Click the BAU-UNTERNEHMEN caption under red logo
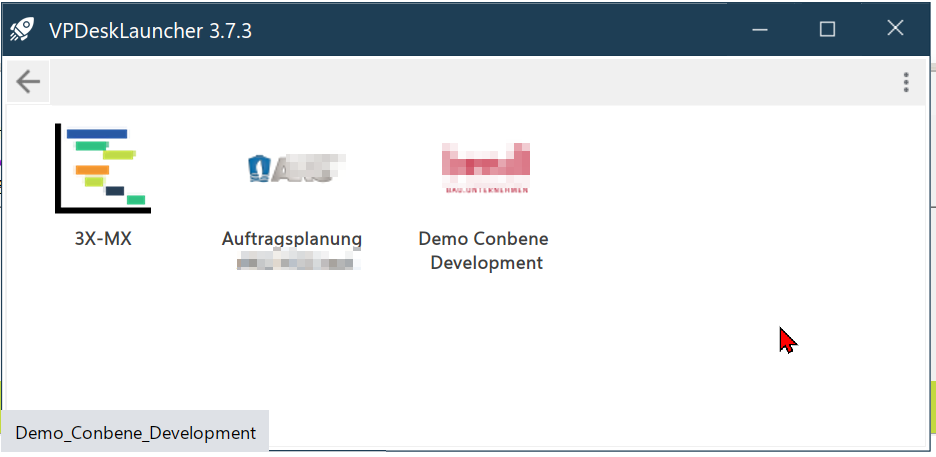 486,190
